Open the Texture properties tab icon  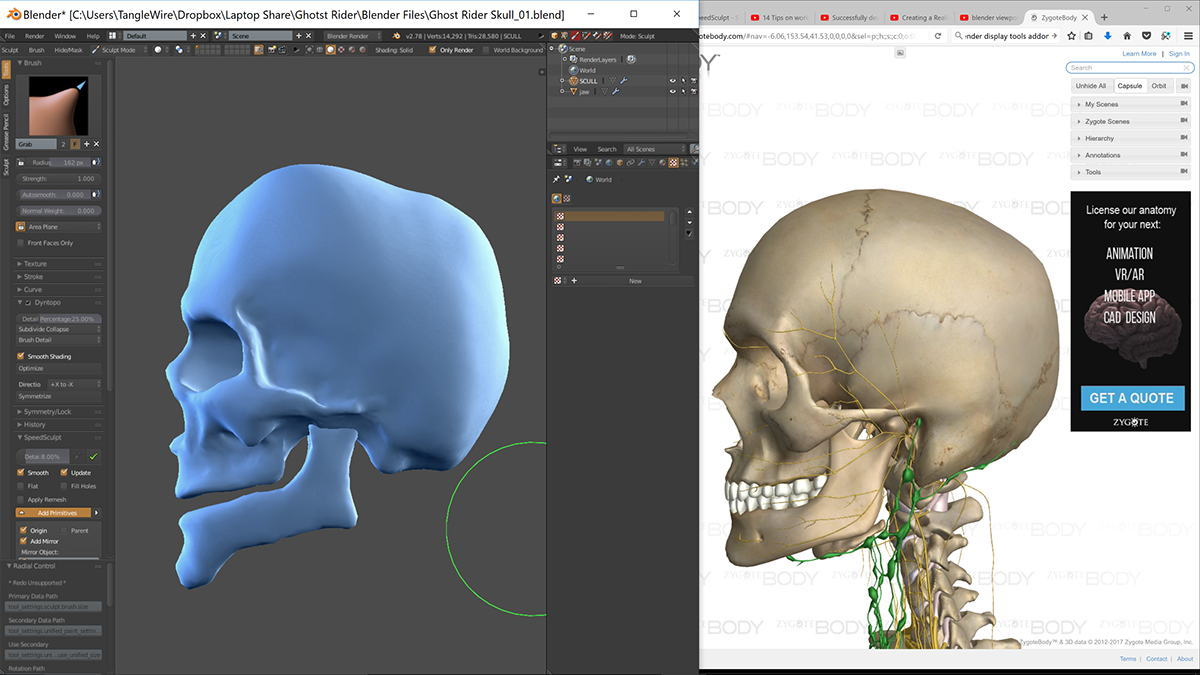click(x=673, y=162)
